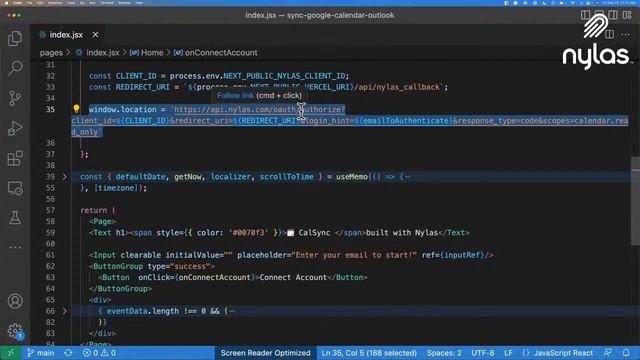The height and width of the screenshot is (360, 640).
Task: Click the lightbulb code action on line 35
Action: pos(76,109)
